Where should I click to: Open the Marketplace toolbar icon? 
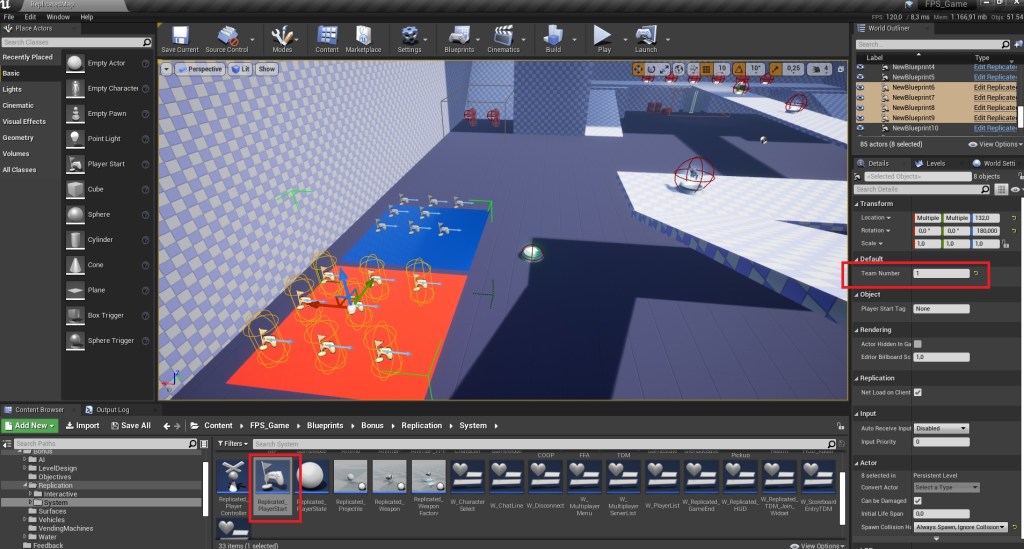362,37
